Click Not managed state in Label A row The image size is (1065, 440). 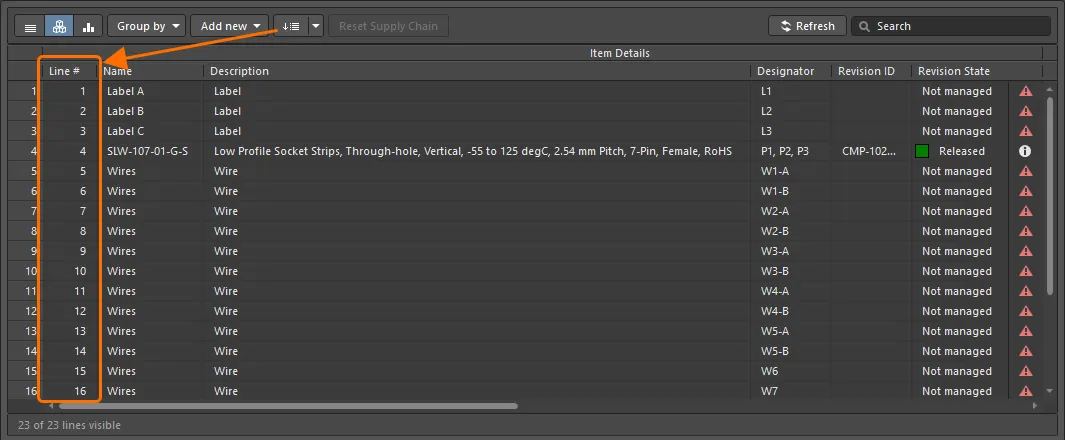pyautogui.click(x=957, y=91)
